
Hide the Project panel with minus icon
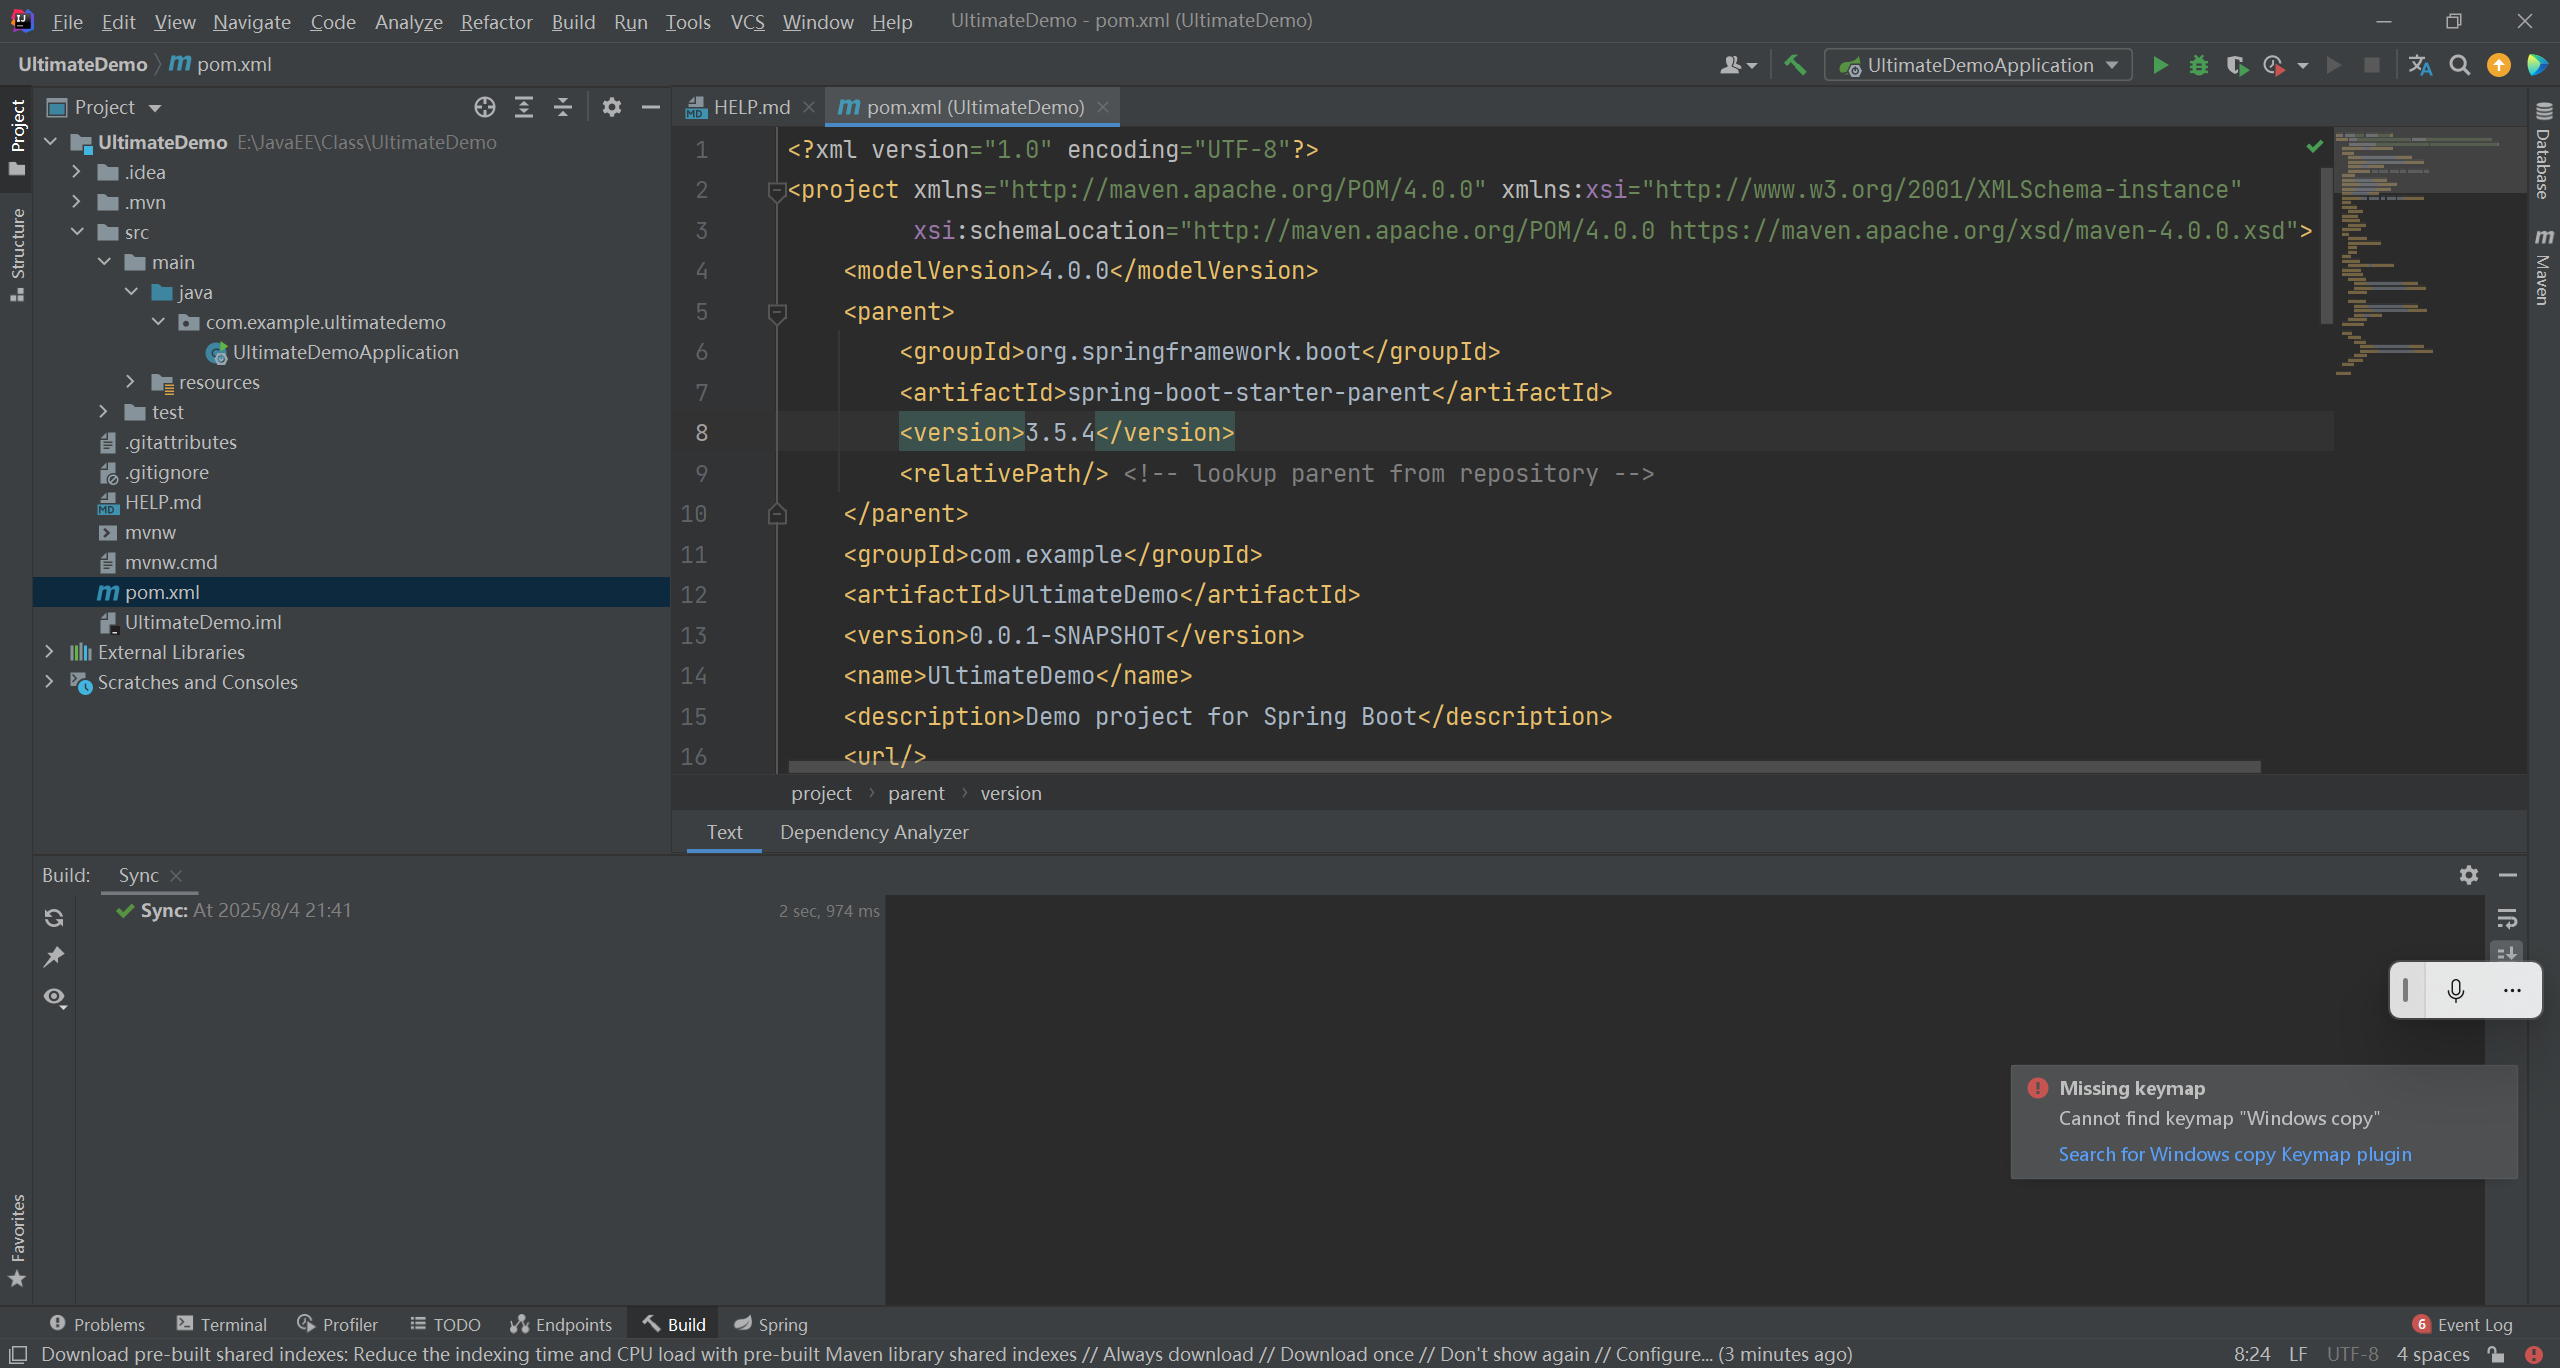651,107
